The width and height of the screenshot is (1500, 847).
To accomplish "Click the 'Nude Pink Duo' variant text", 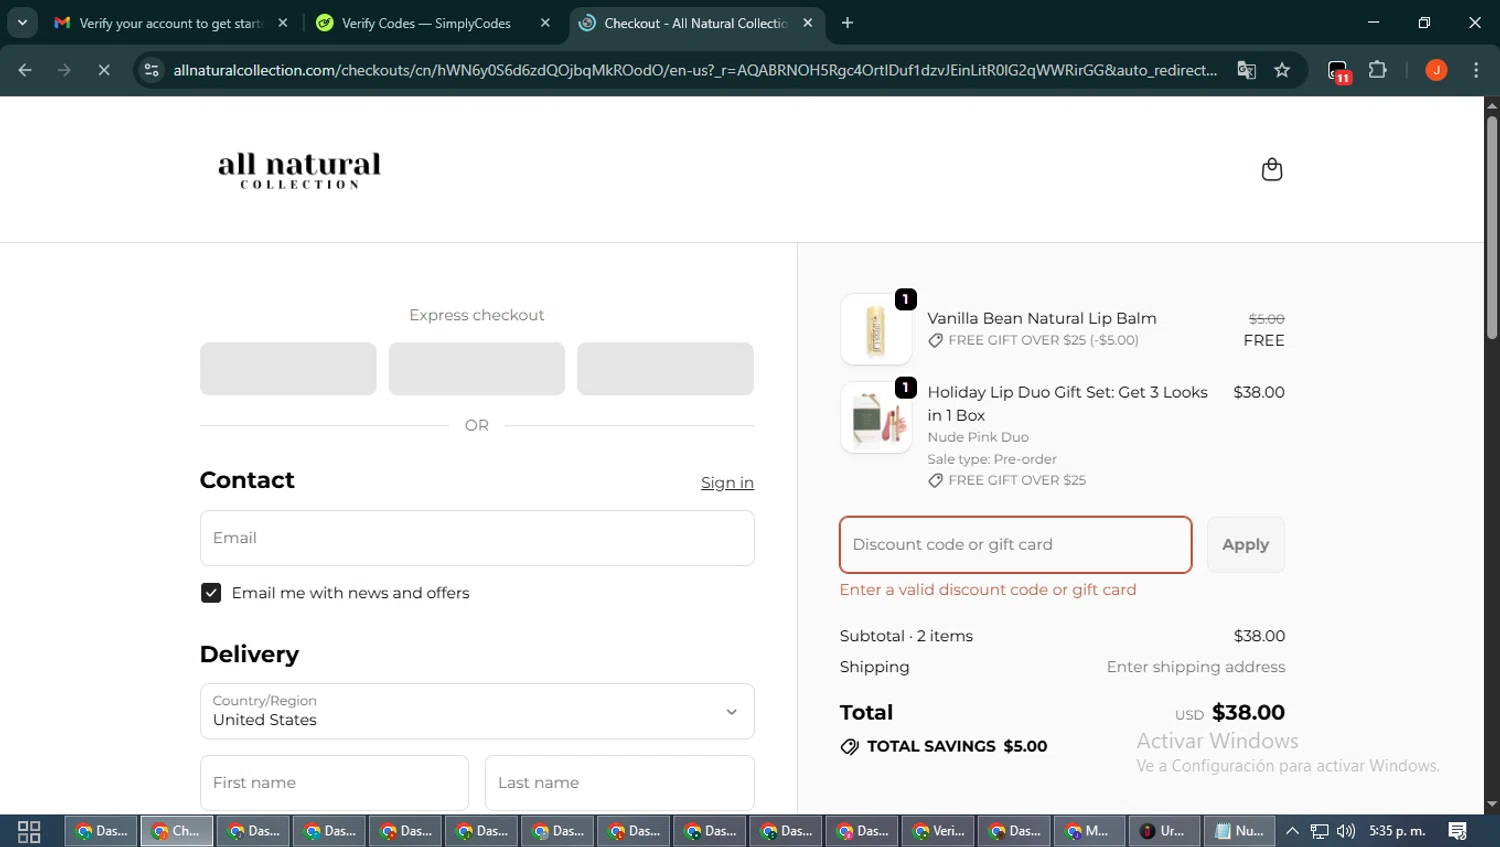I will 977,437.
